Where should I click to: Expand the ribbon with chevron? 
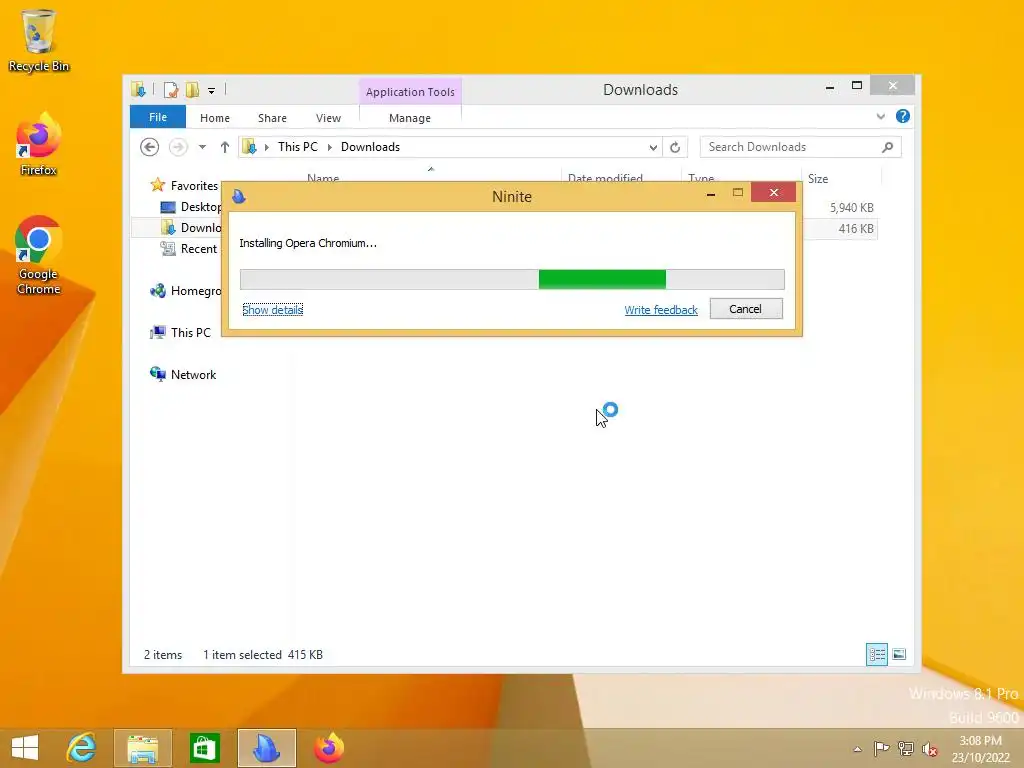tap(880, 116)
